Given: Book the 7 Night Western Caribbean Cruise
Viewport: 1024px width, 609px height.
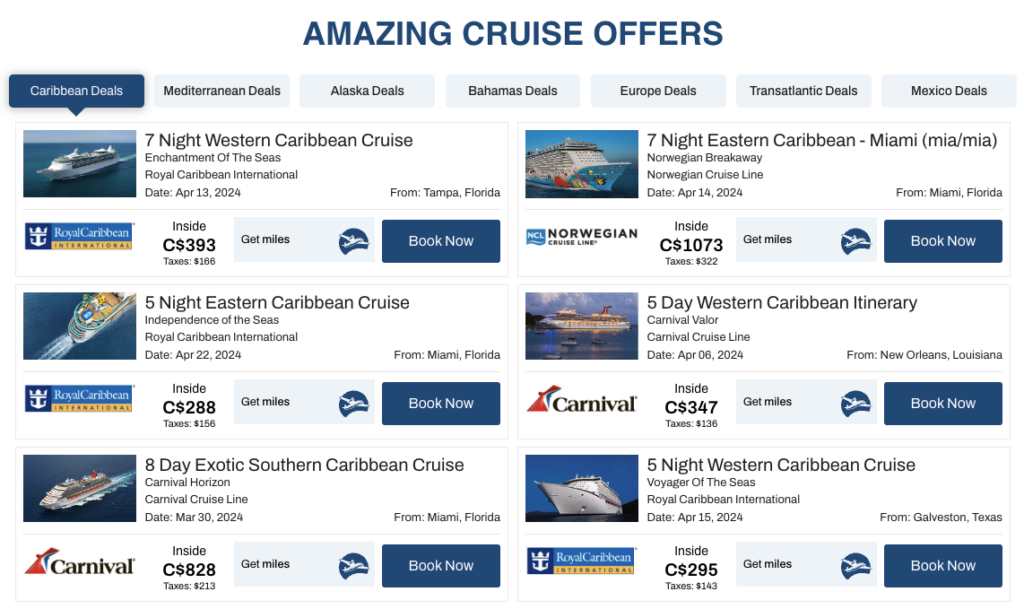Looking at the screenshot, I should (x=441, y=241).
